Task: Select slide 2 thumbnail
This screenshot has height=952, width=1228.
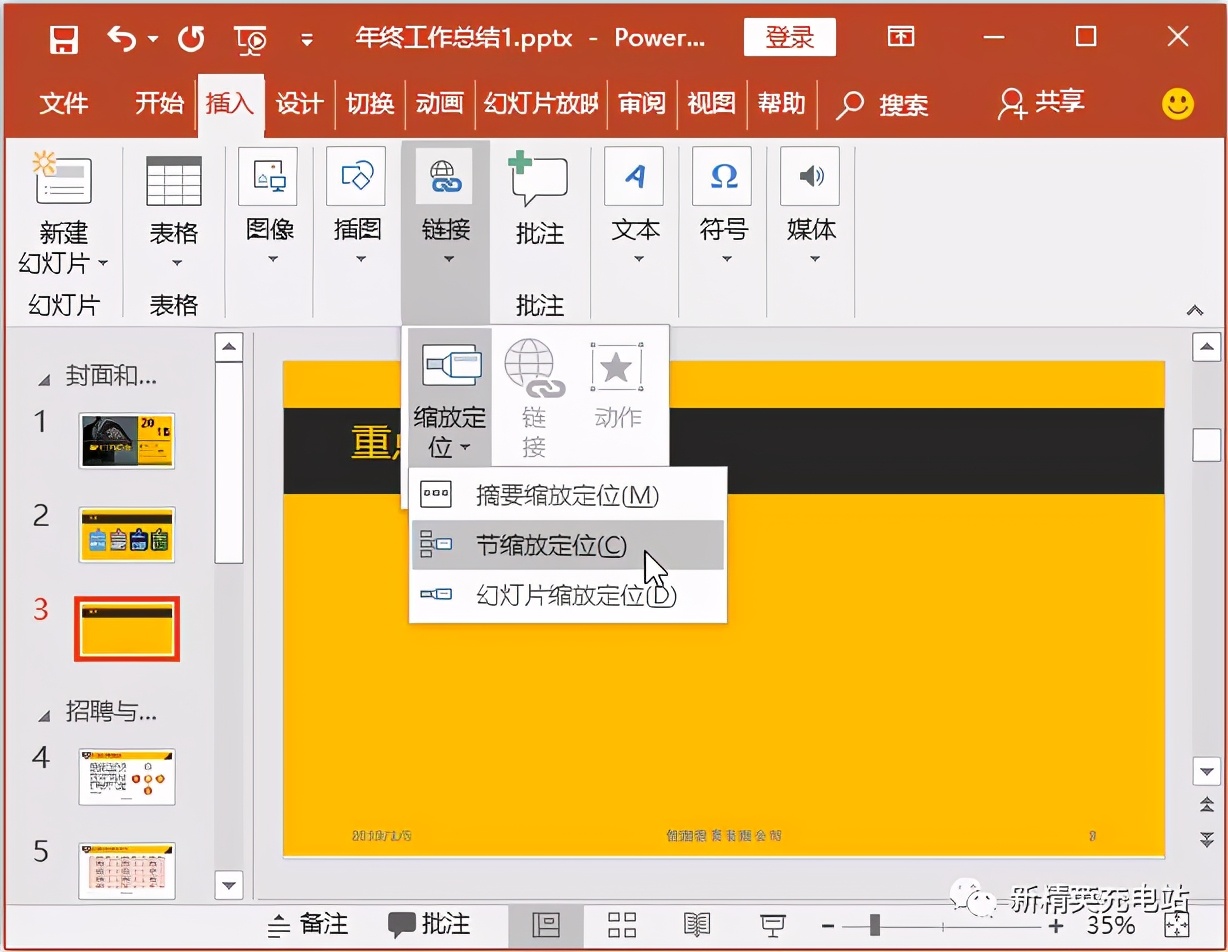Action: pyautogui.click(x=127, y=533)
